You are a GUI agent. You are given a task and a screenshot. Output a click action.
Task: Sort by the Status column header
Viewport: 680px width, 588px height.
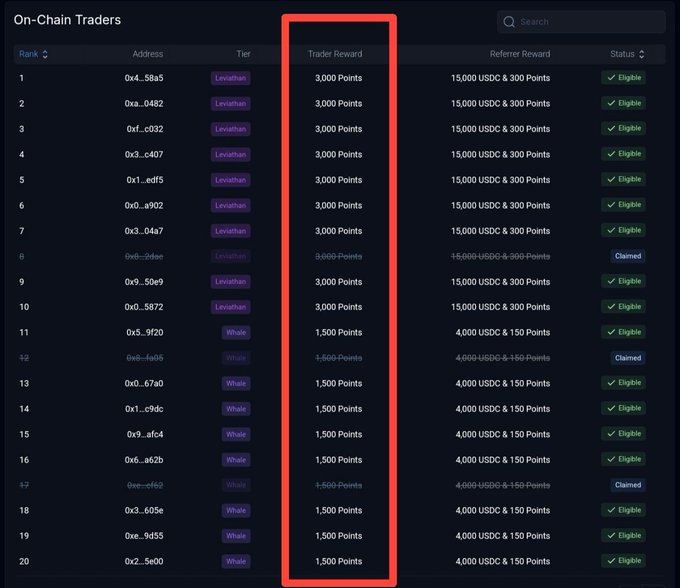pyautogui.click(x=628, y=54)
